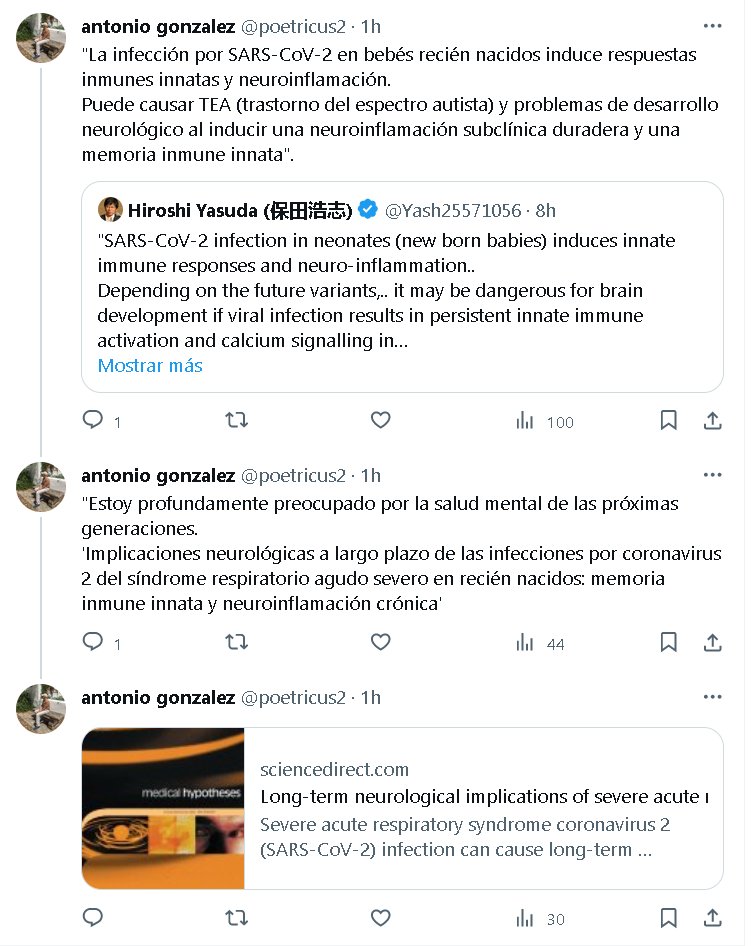756x946 pixels.
Task: Share the tweet with 44 views
Action: tap(713, 643)
